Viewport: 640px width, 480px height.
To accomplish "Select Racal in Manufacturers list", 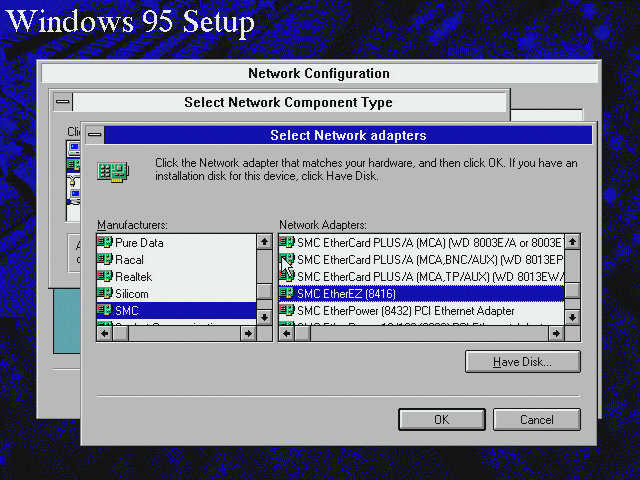I will 176,260.
